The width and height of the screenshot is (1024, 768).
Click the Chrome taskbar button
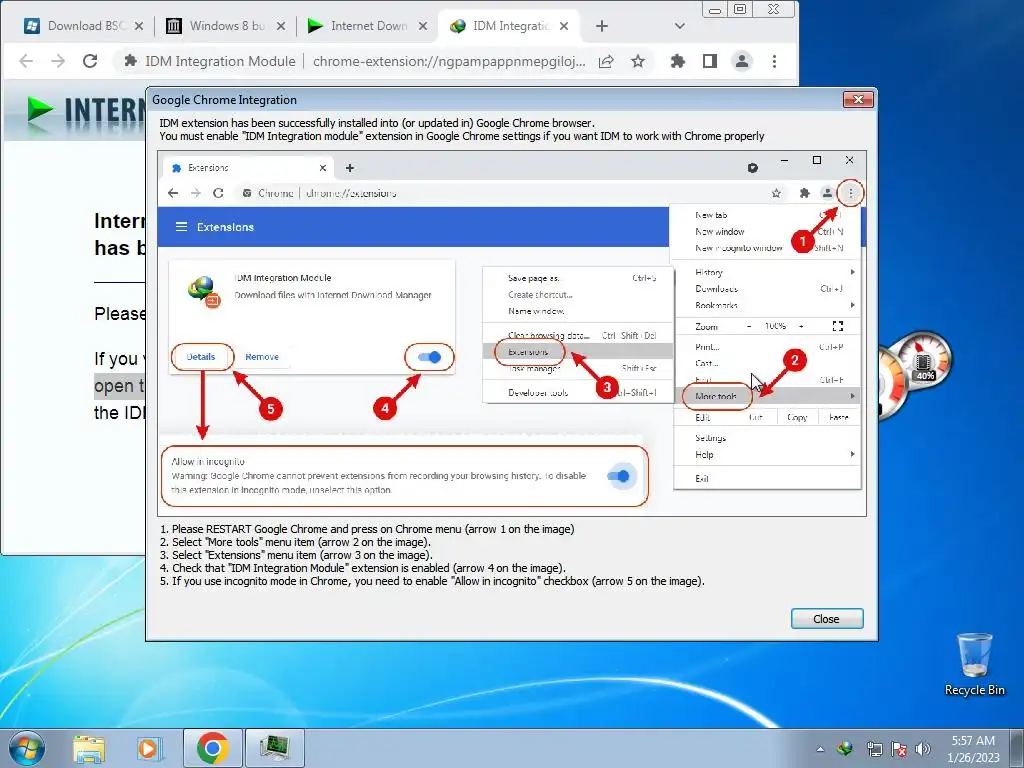pos(212,748)
